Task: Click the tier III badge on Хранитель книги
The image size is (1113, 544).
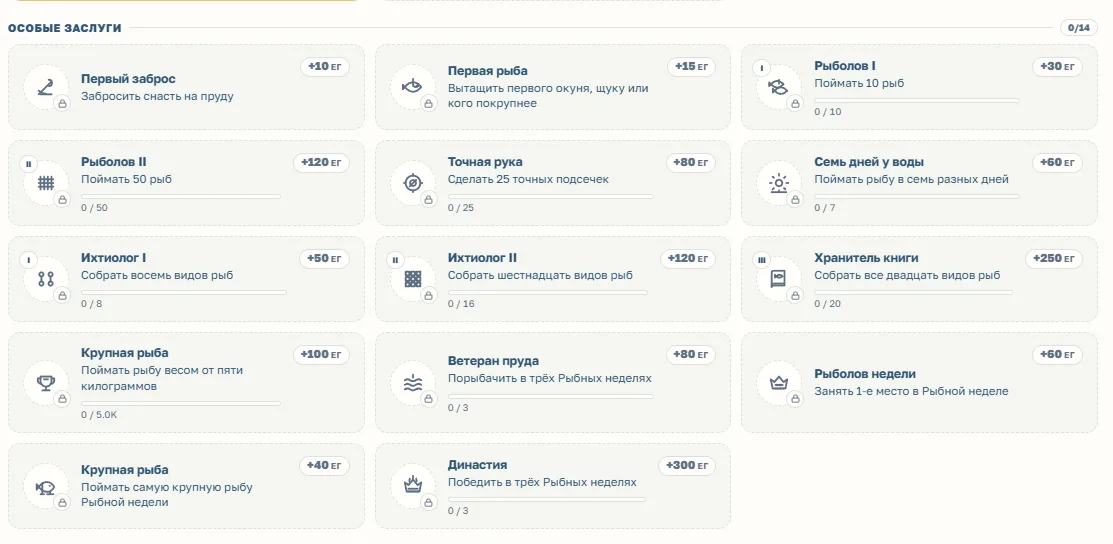Action: [762, 260]
